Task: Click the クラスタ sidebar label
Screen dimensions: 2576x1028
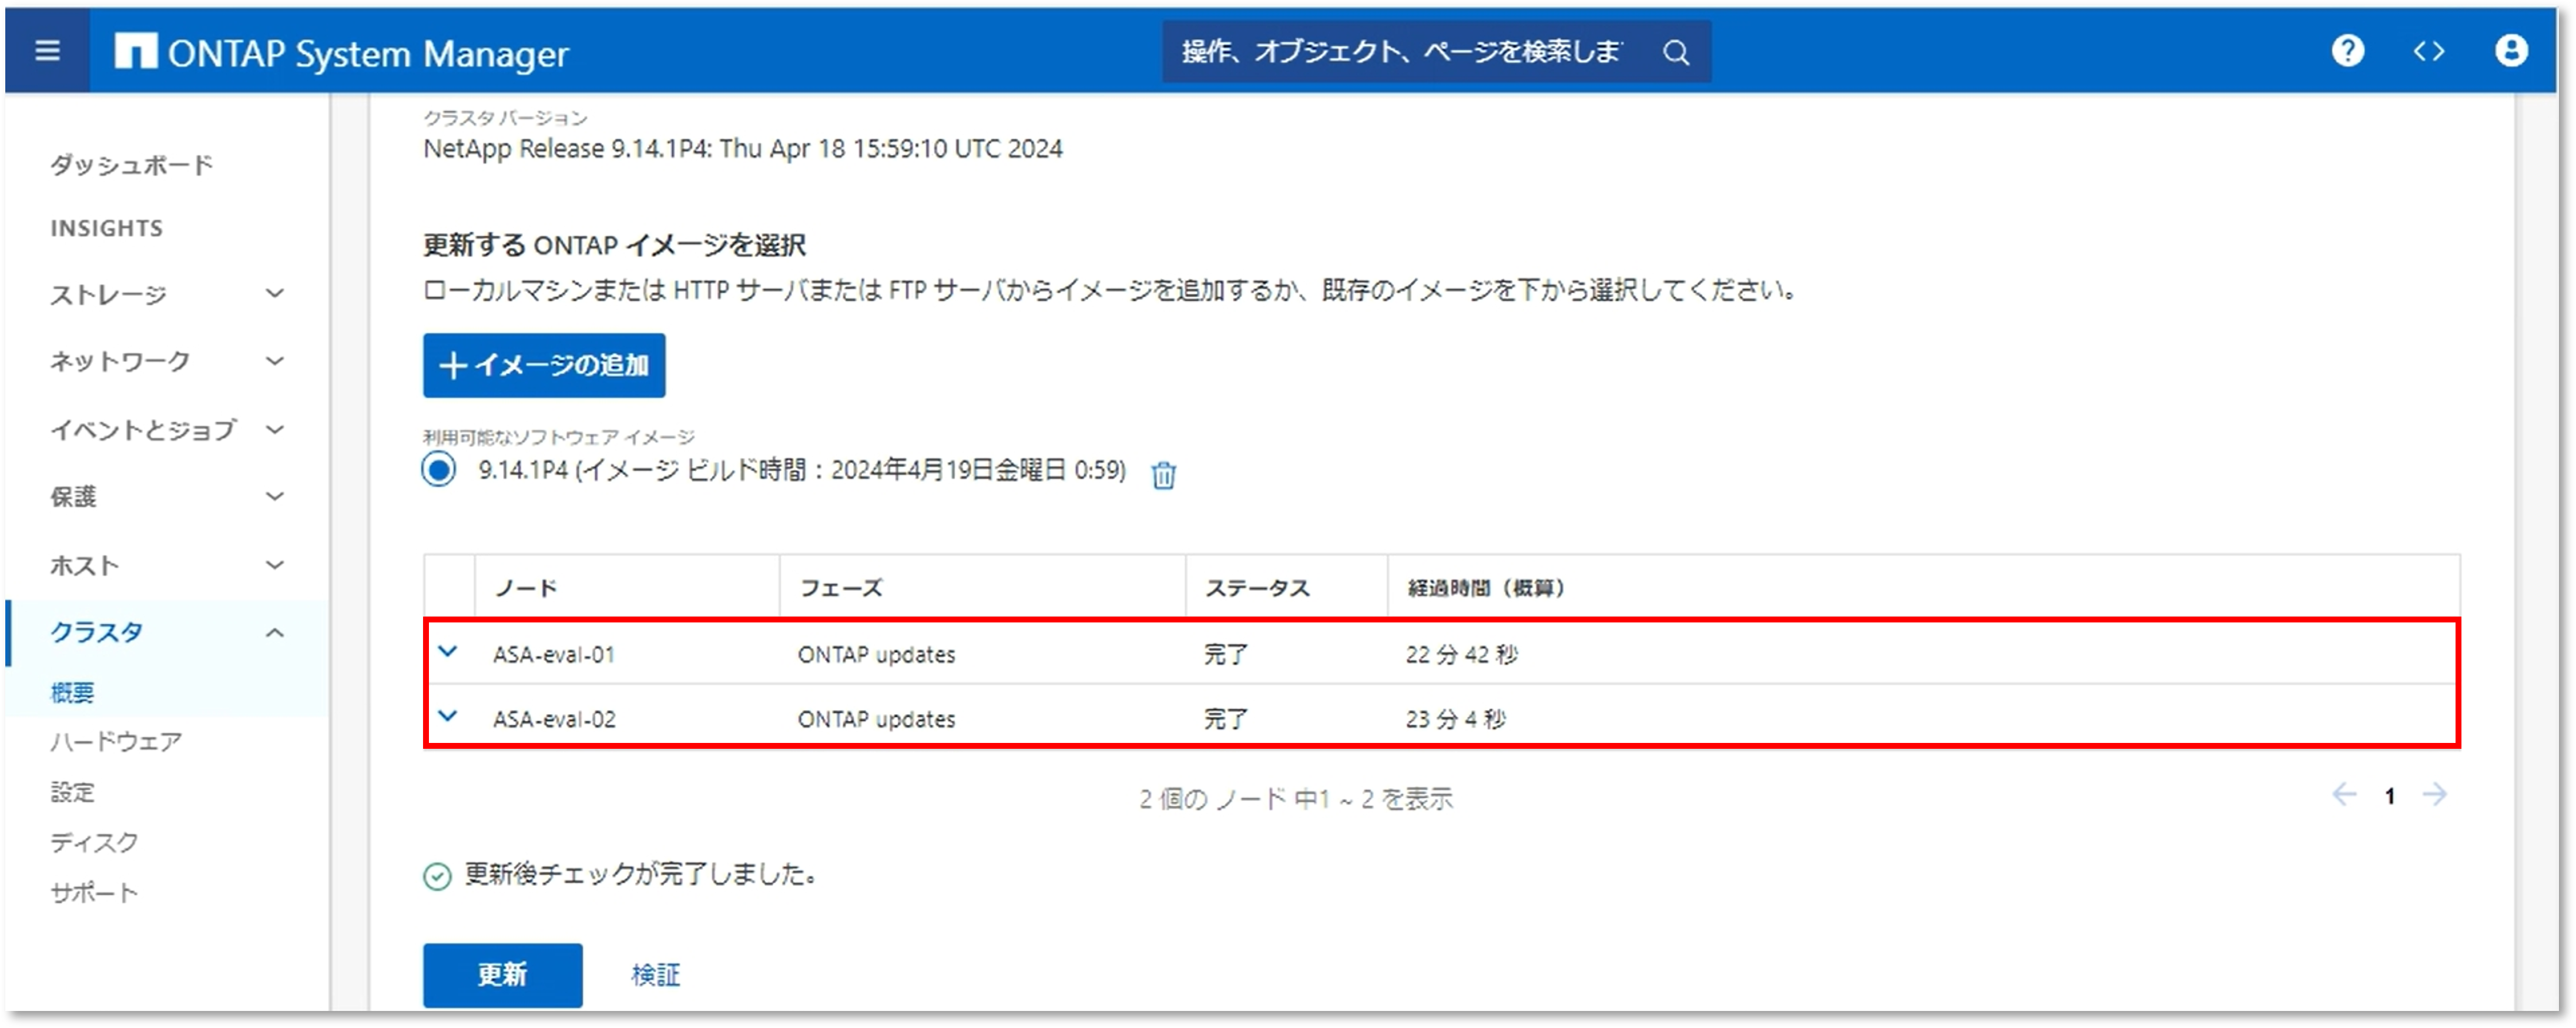Action: [97, 633]
